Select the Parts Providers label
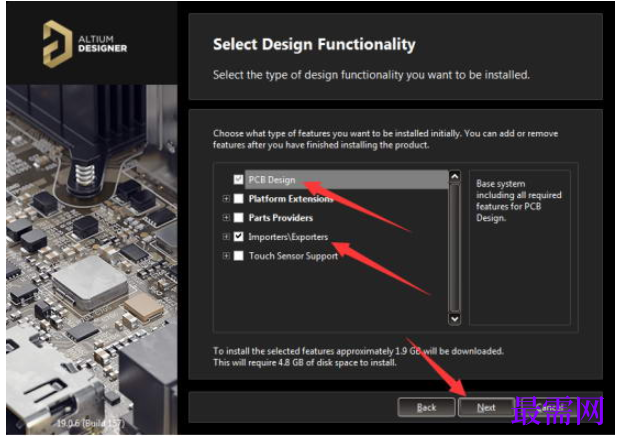 (281, 218)
